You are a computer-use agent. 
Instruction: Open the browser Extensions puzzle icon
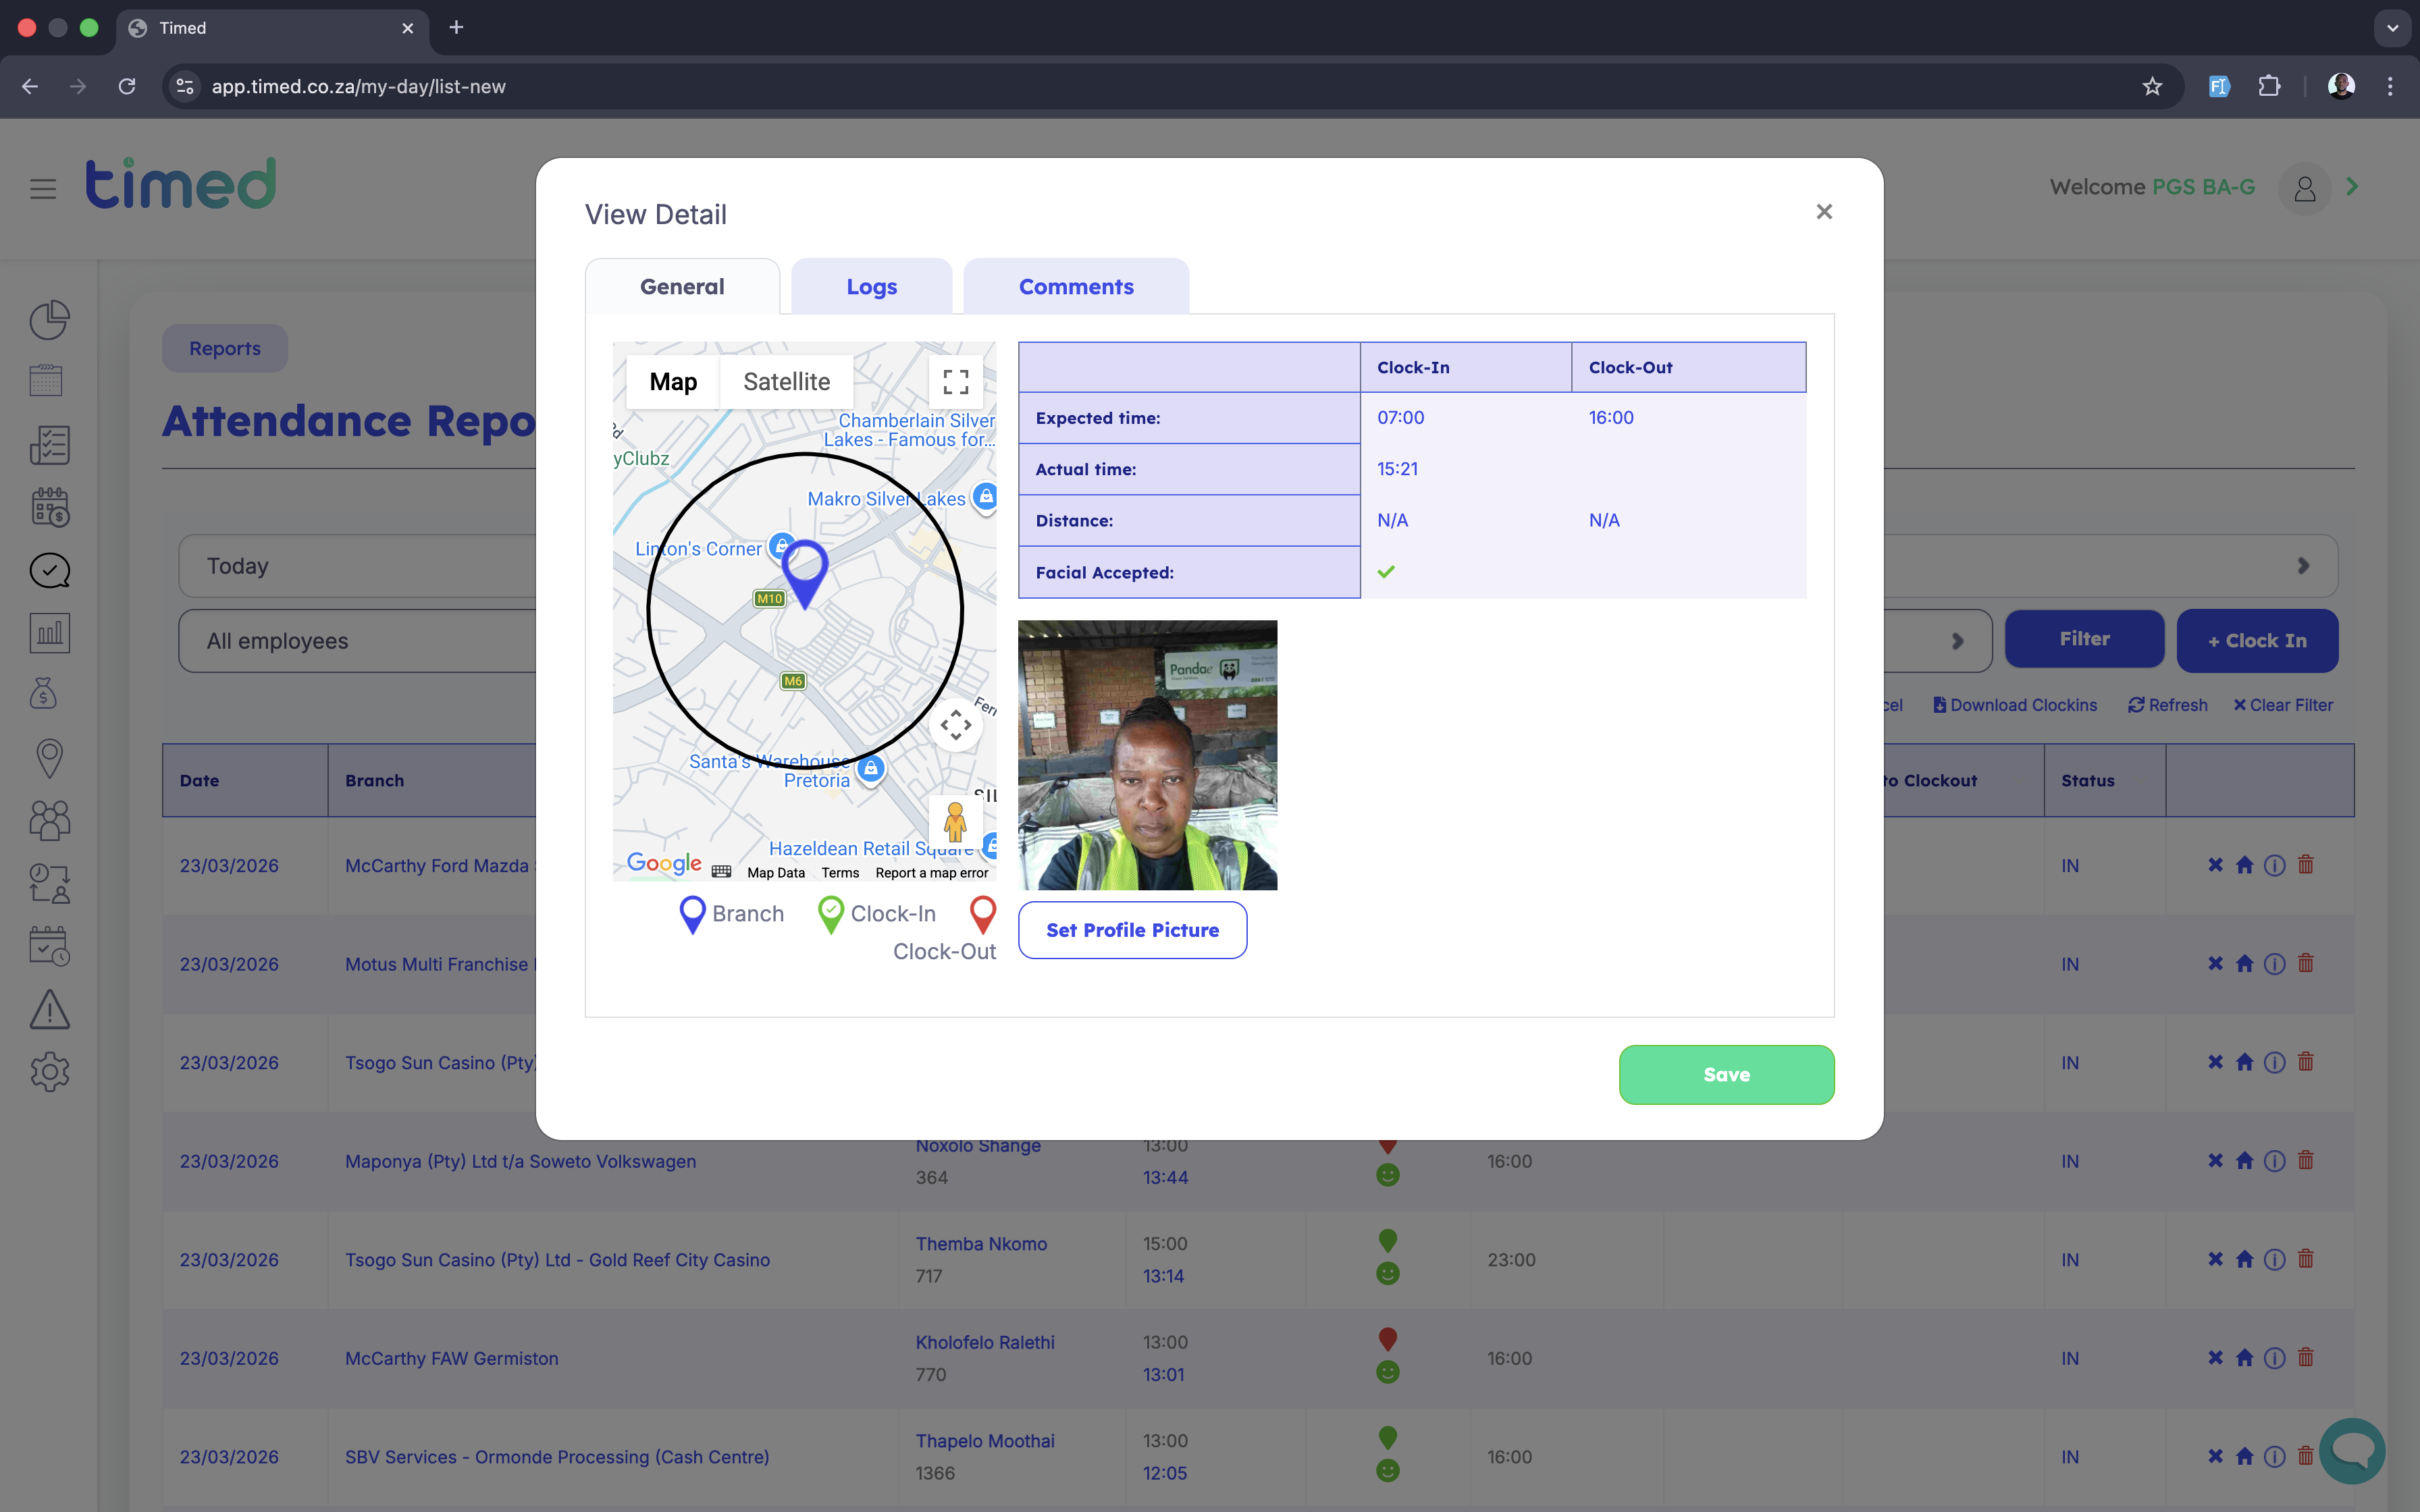[2270, 87]
